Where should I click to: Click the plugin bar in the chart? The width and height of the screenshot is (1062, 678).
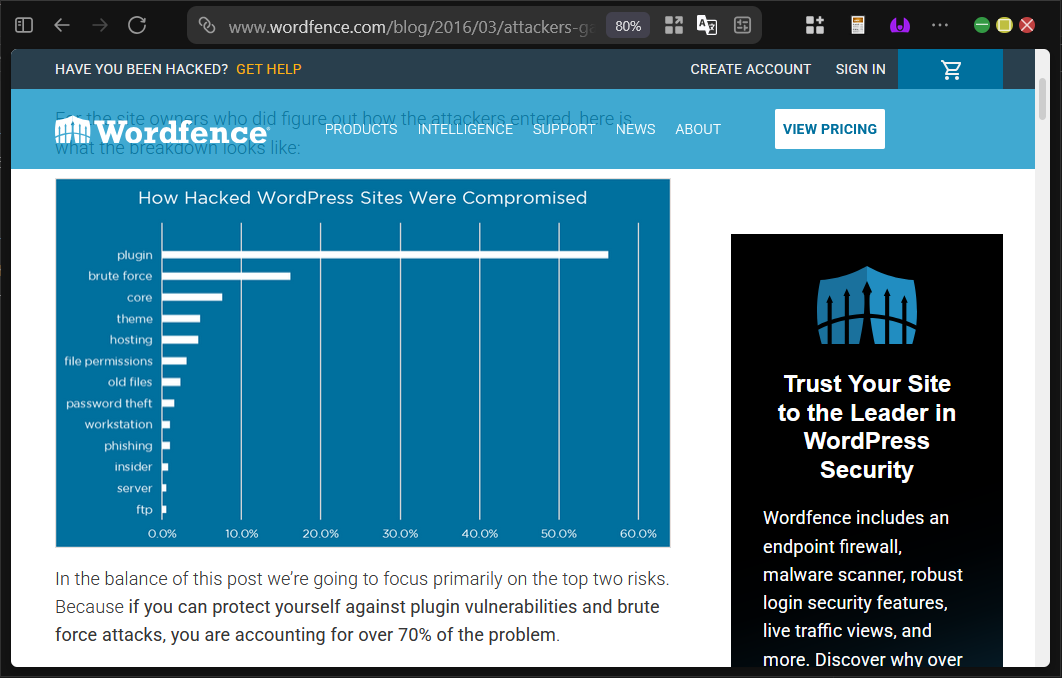click(x=385, y=255)
